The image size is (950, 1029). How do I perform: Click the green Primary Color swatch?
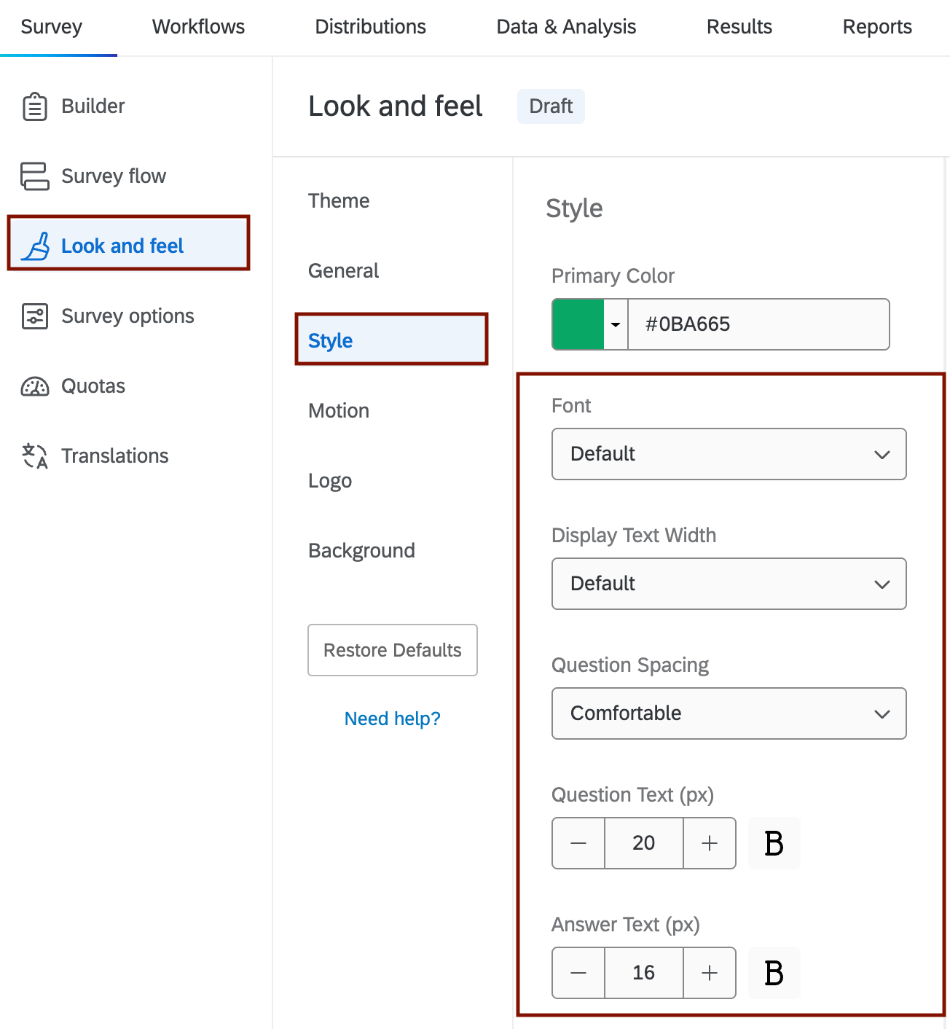[x=578, y=324]
